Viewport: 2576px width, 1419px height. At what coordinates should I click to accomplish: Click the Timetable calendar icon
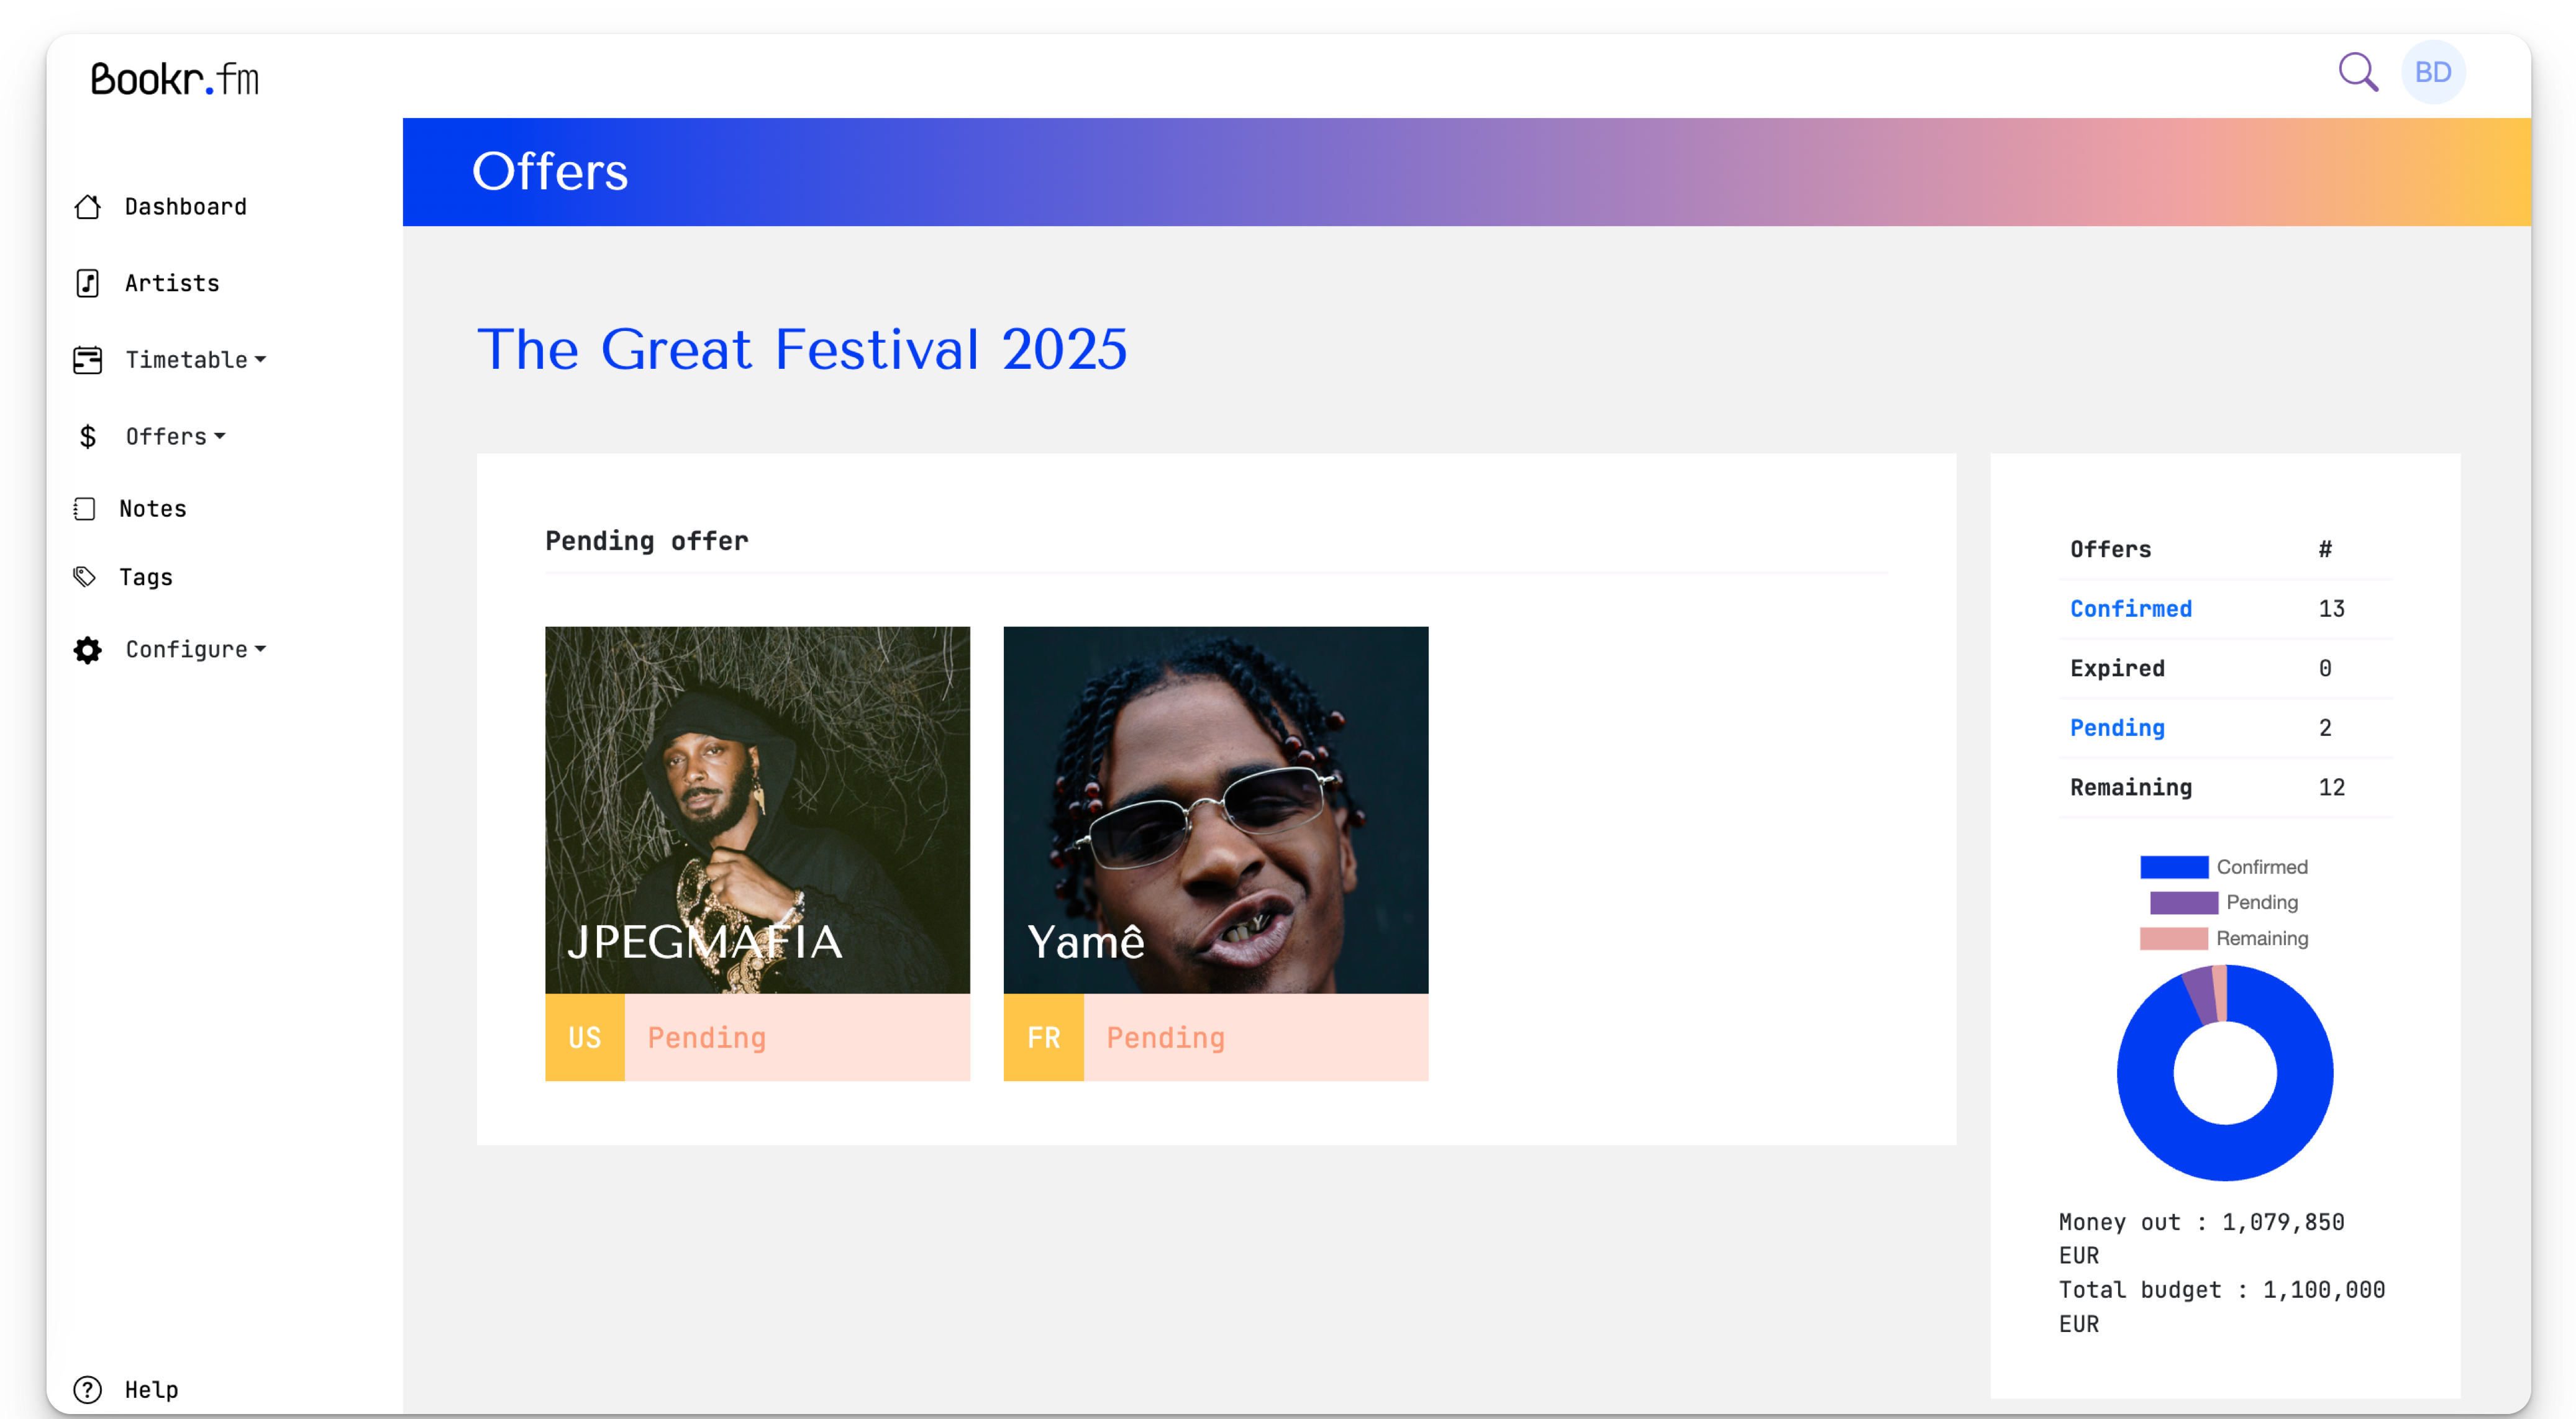click(88, 360)
